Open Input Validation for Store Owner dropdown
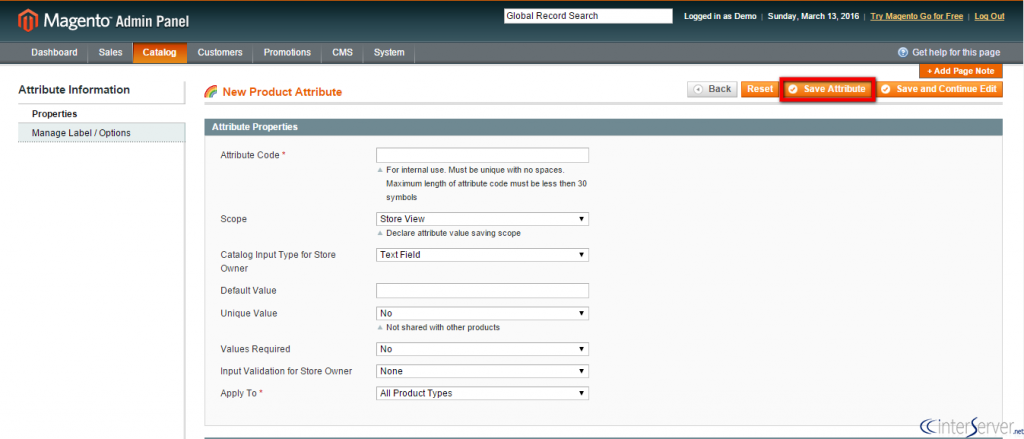1024x439 pixels. [x=482, y=371]
